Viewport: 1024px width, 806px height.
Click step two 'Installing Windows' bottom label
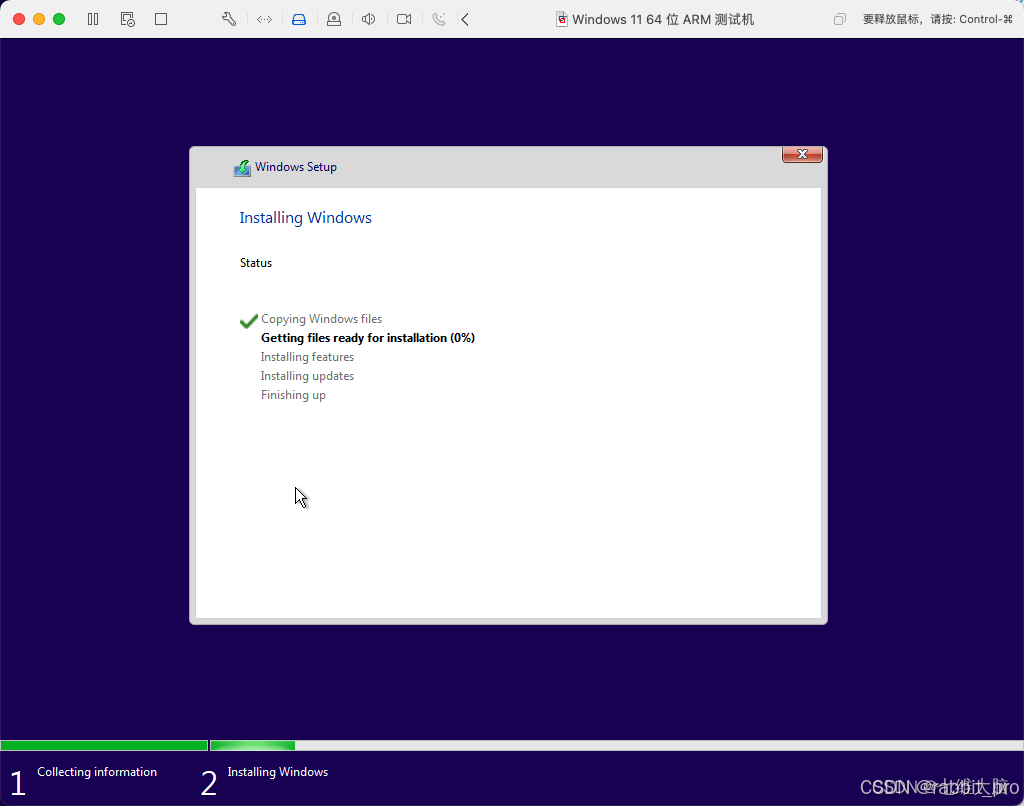278,771
